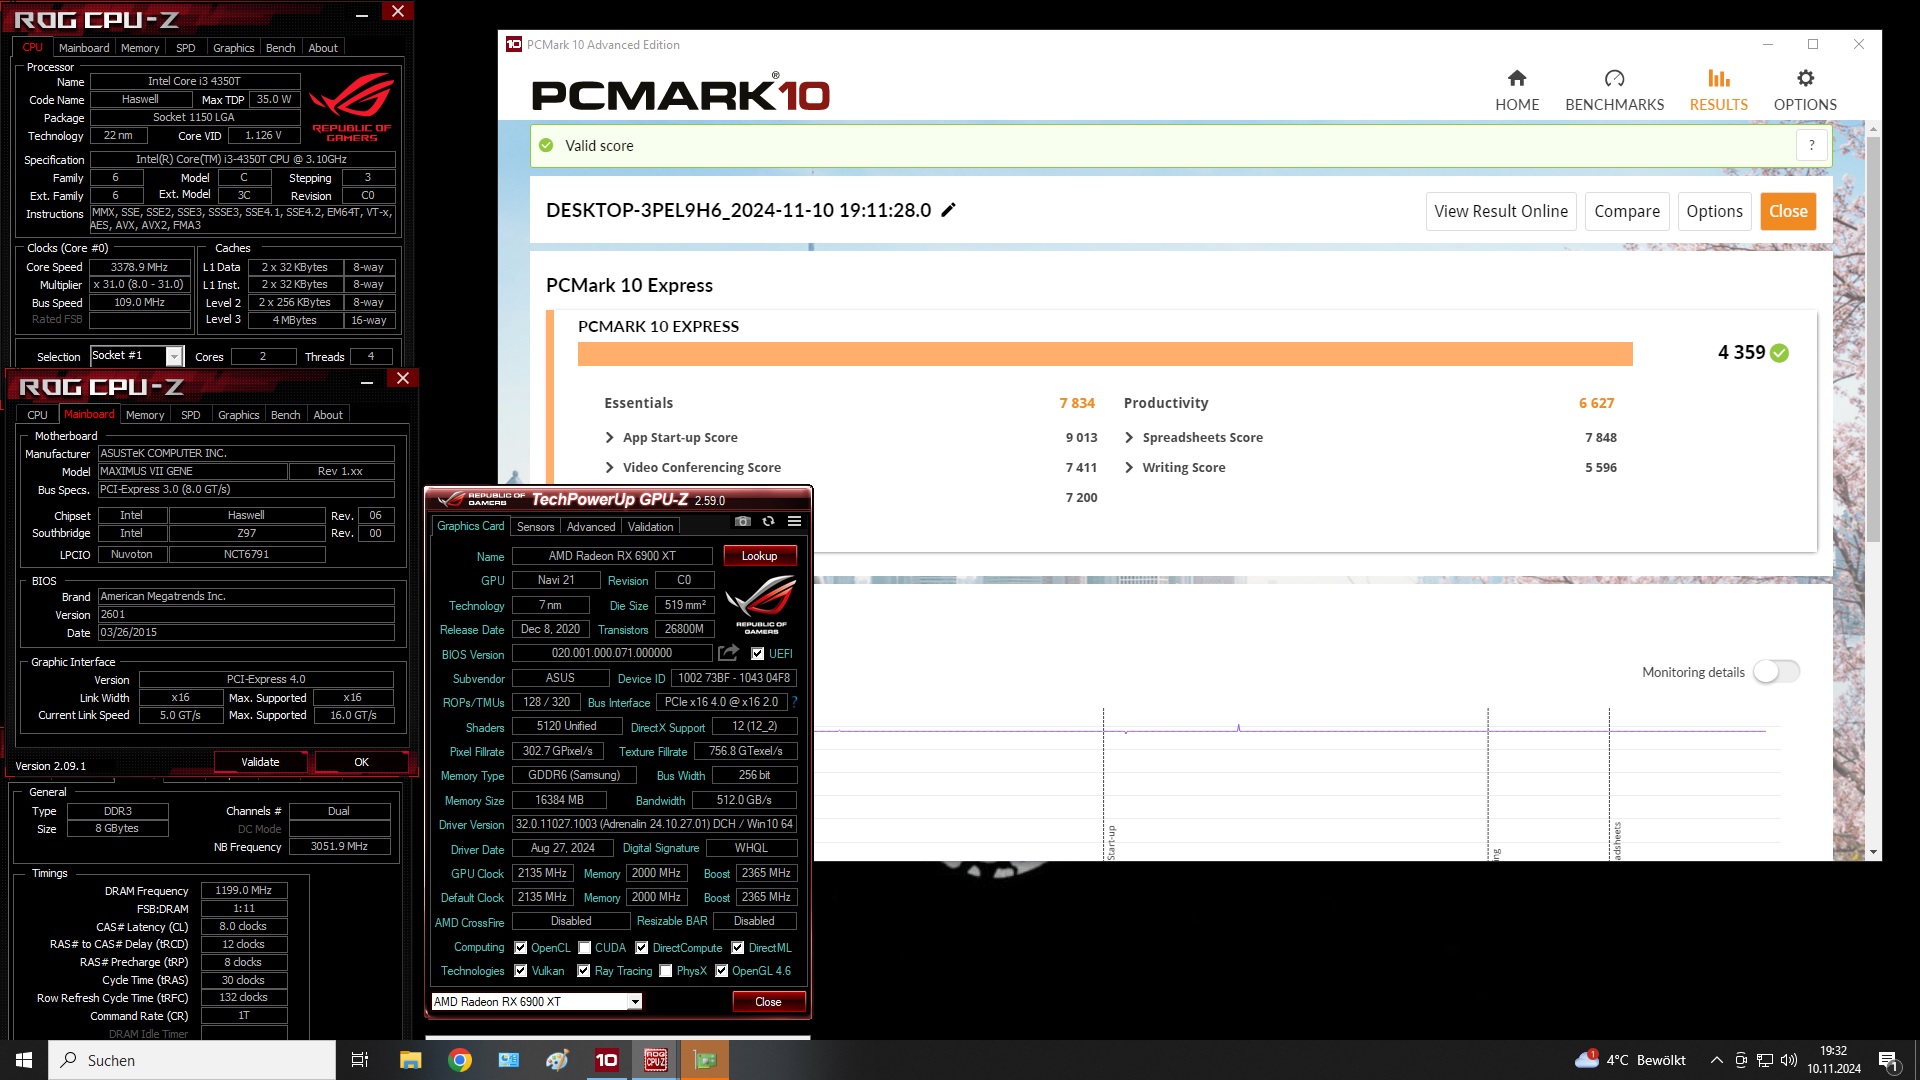Image resolution: width=1920 pixels, height=1080 pixels.
Task: Toggle CUDA checkbox
Action: click(584, 948)
